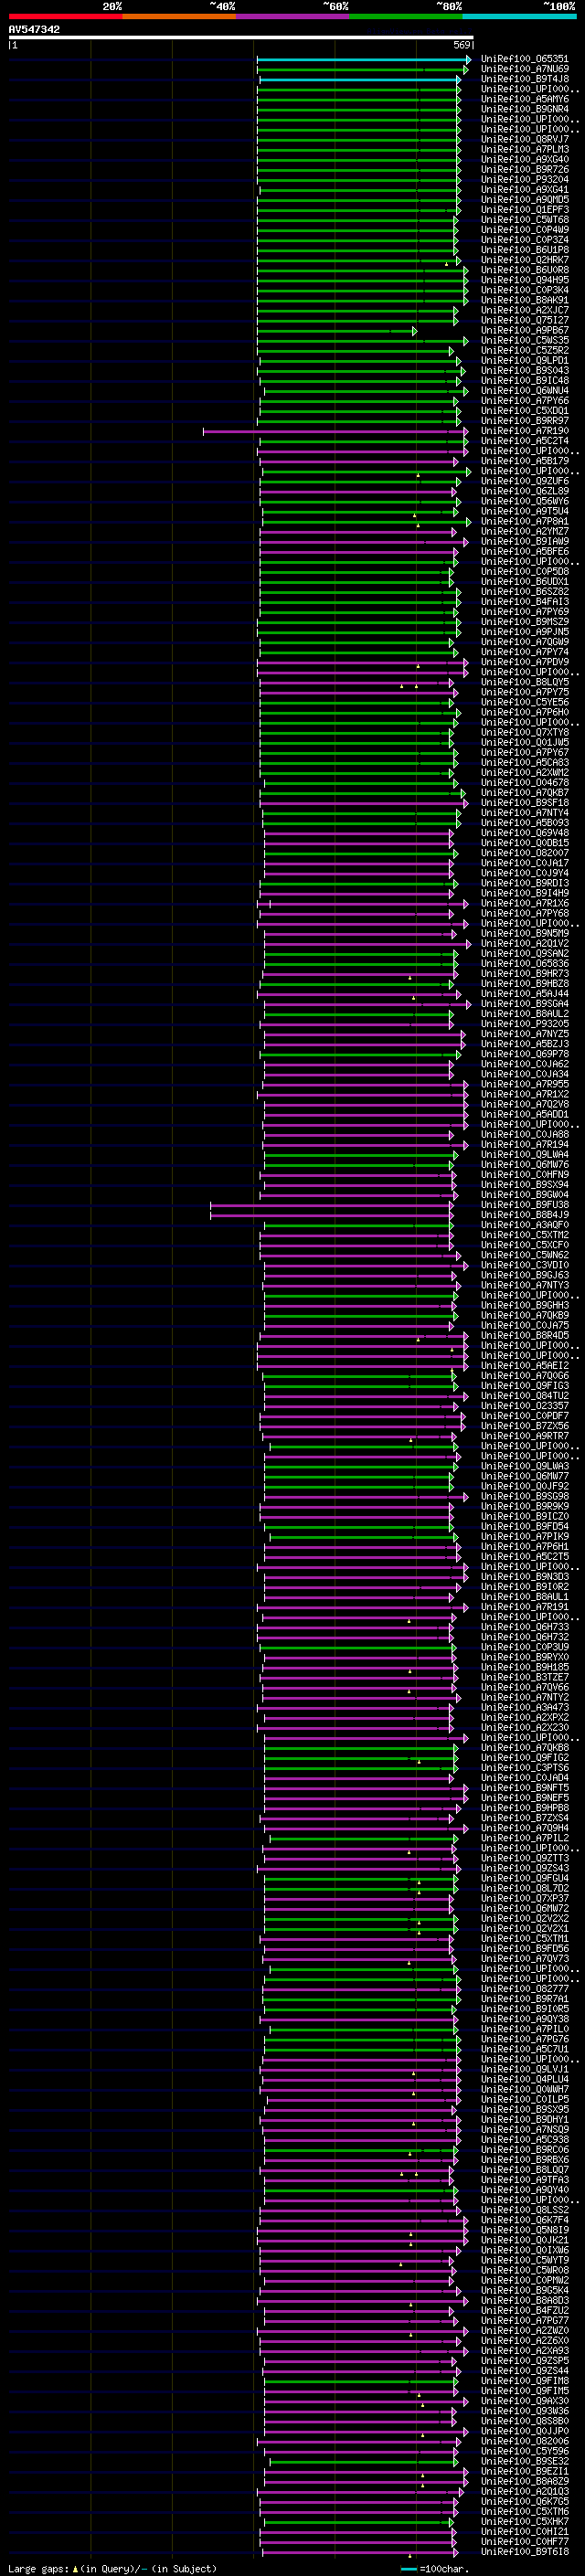The width and height of the screenshot is (585, 2576).
Task: Select hit label UniRef100_Q69P78
Action: (525, 1054)
